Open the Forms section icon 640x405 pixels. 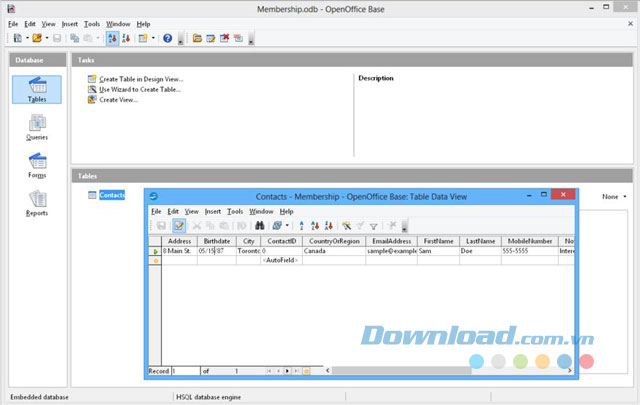point(36,165)
